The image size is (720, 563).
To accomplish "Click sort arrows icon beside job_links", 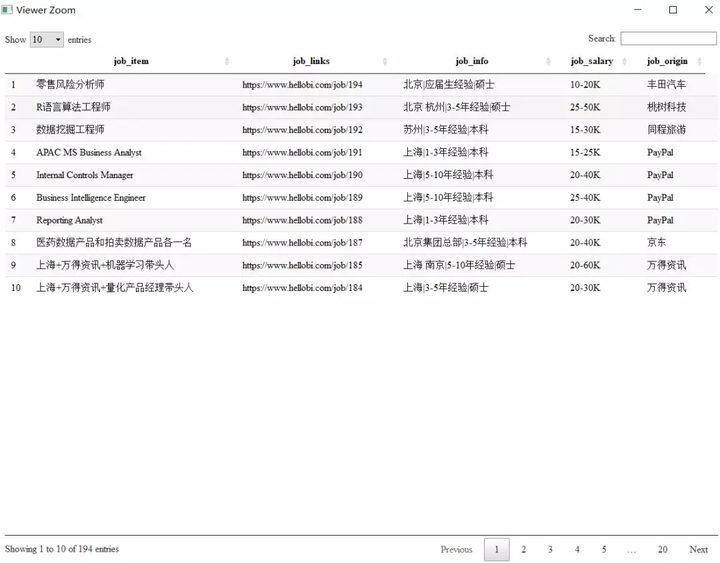I will click(385, 61).
